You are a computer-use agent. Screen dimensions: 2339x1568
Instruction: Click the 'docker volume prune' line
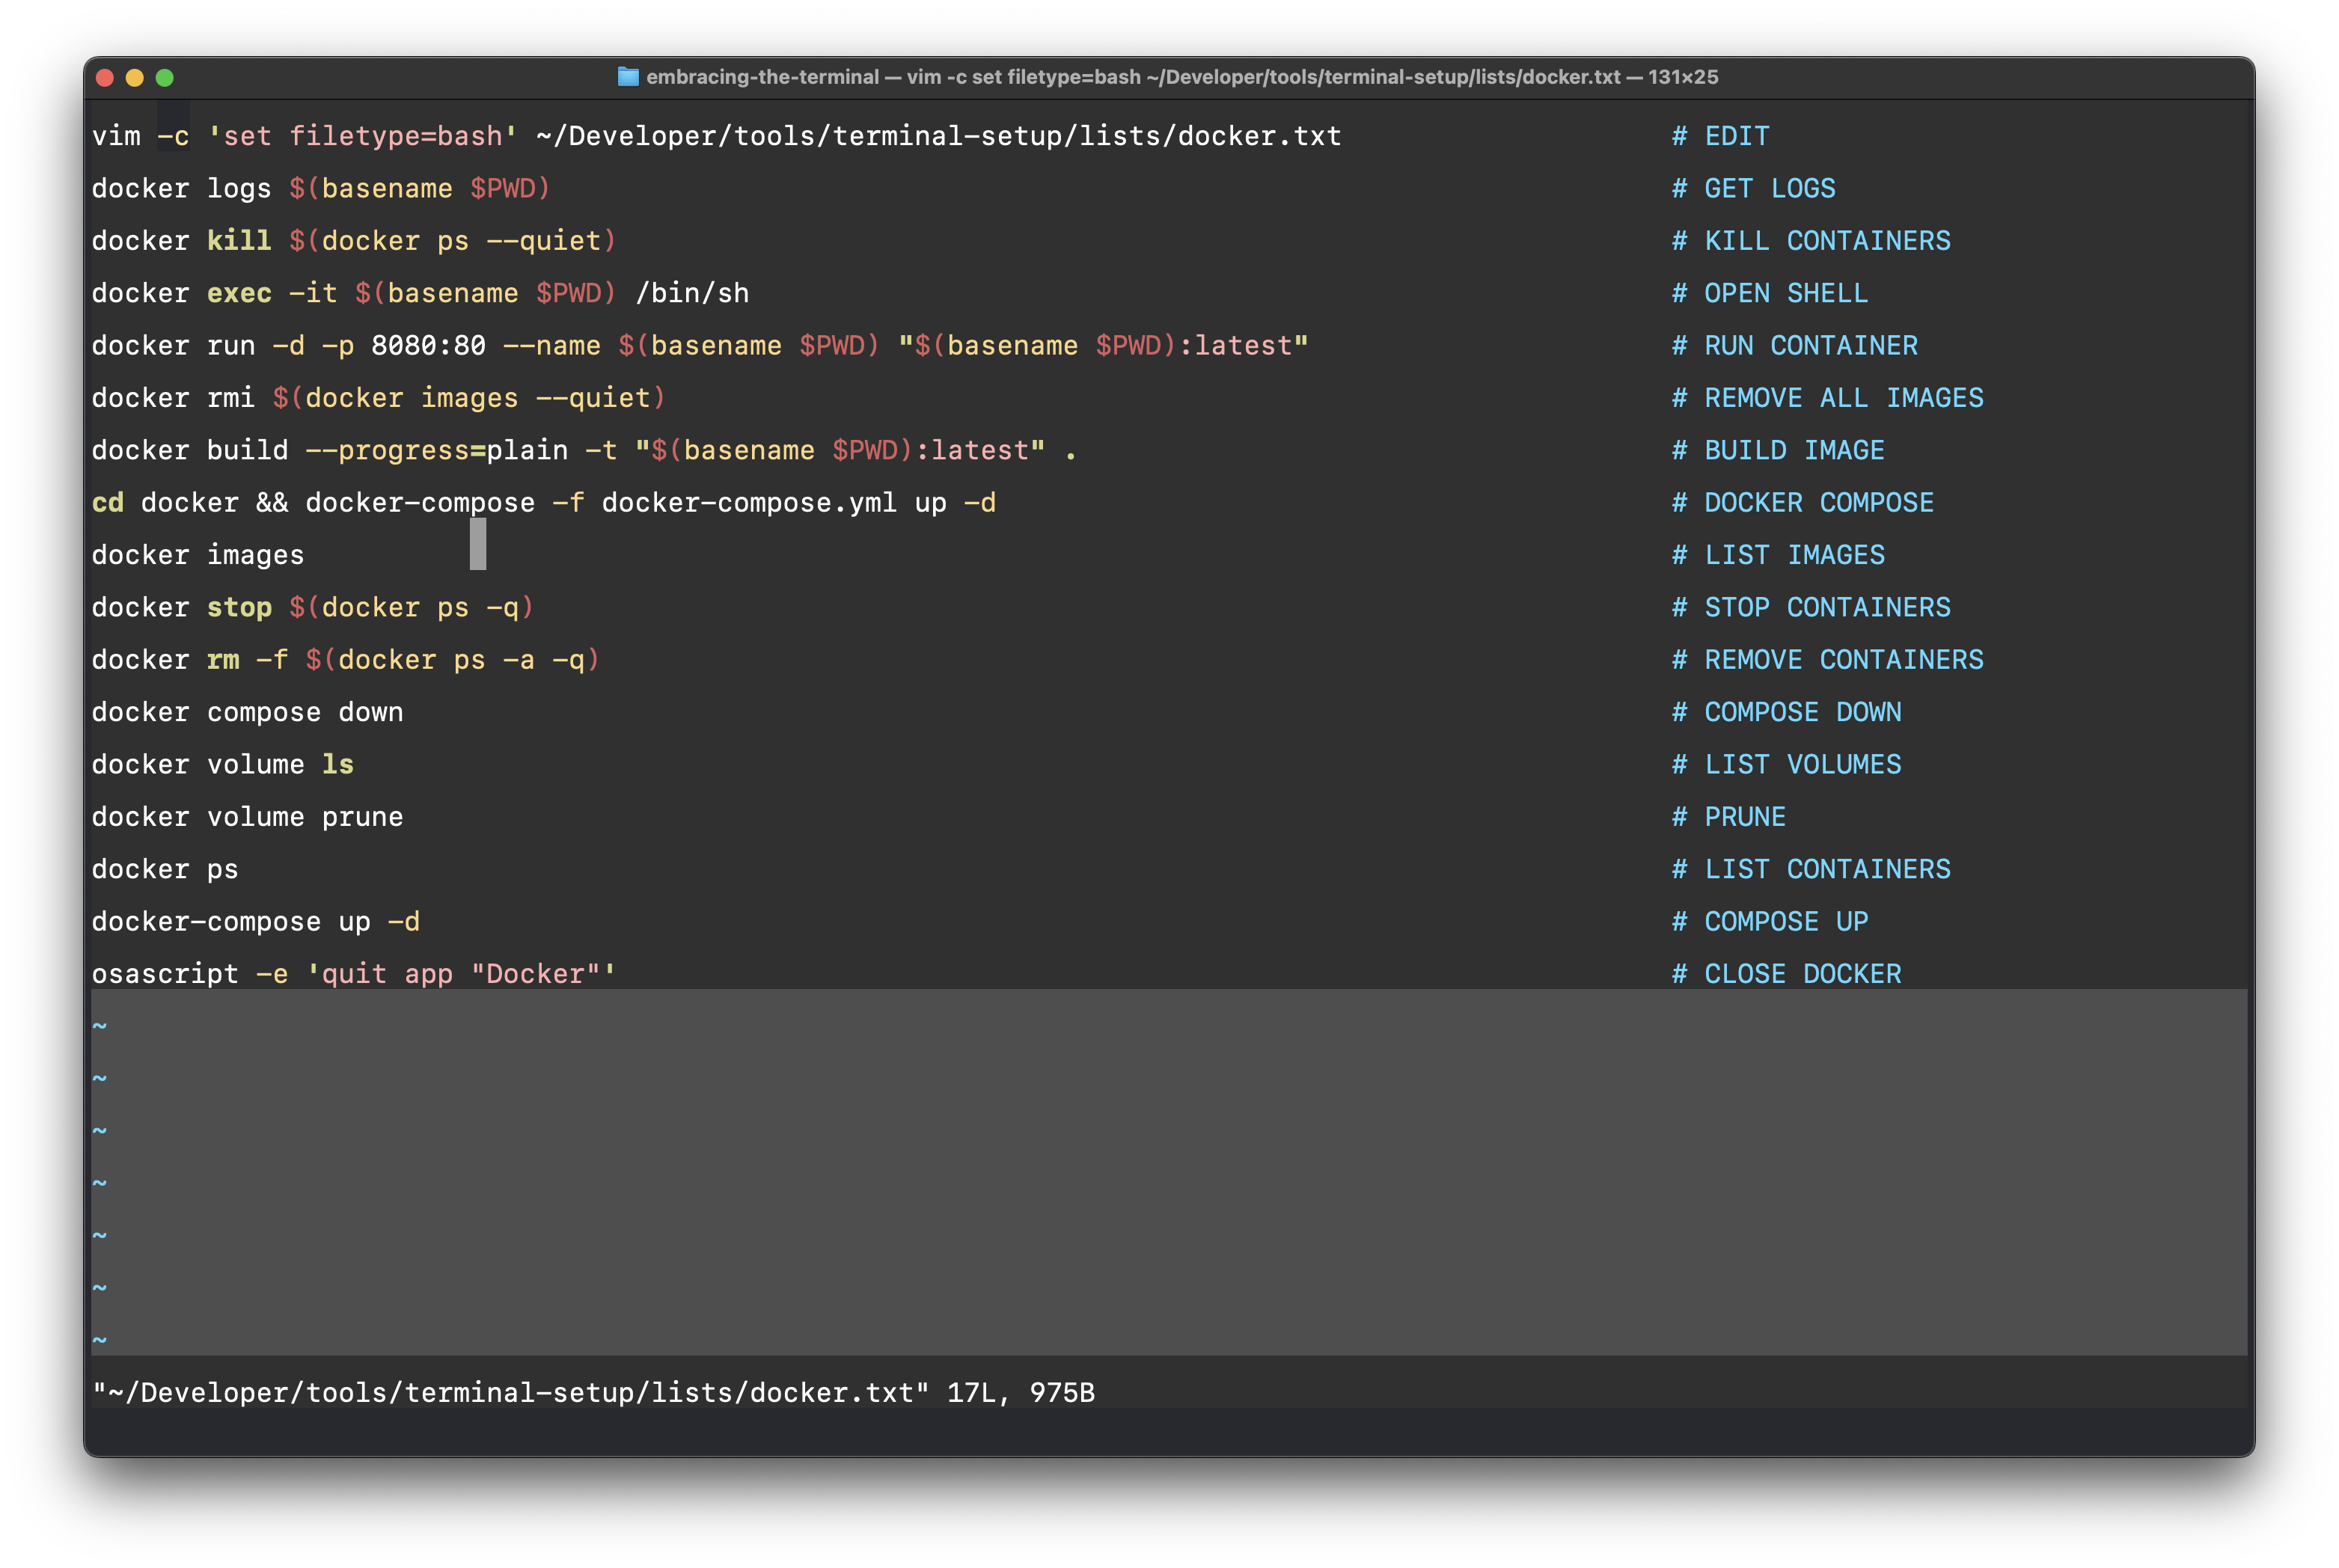tap(247, 817)
